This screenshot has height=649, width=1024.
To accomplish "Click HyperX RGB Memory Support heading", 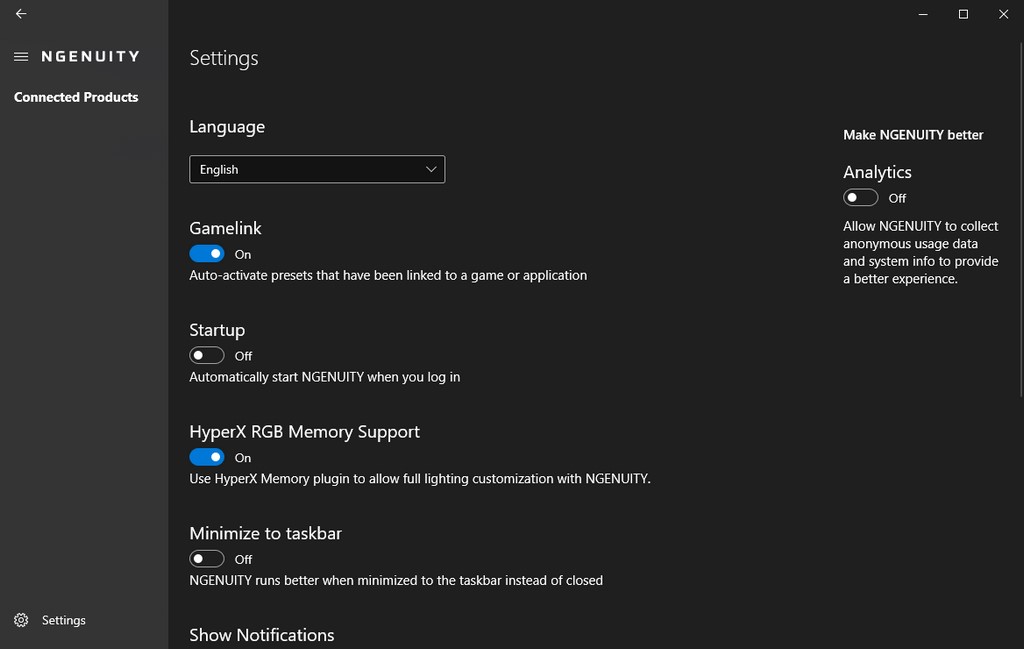I will coord(304,432).
